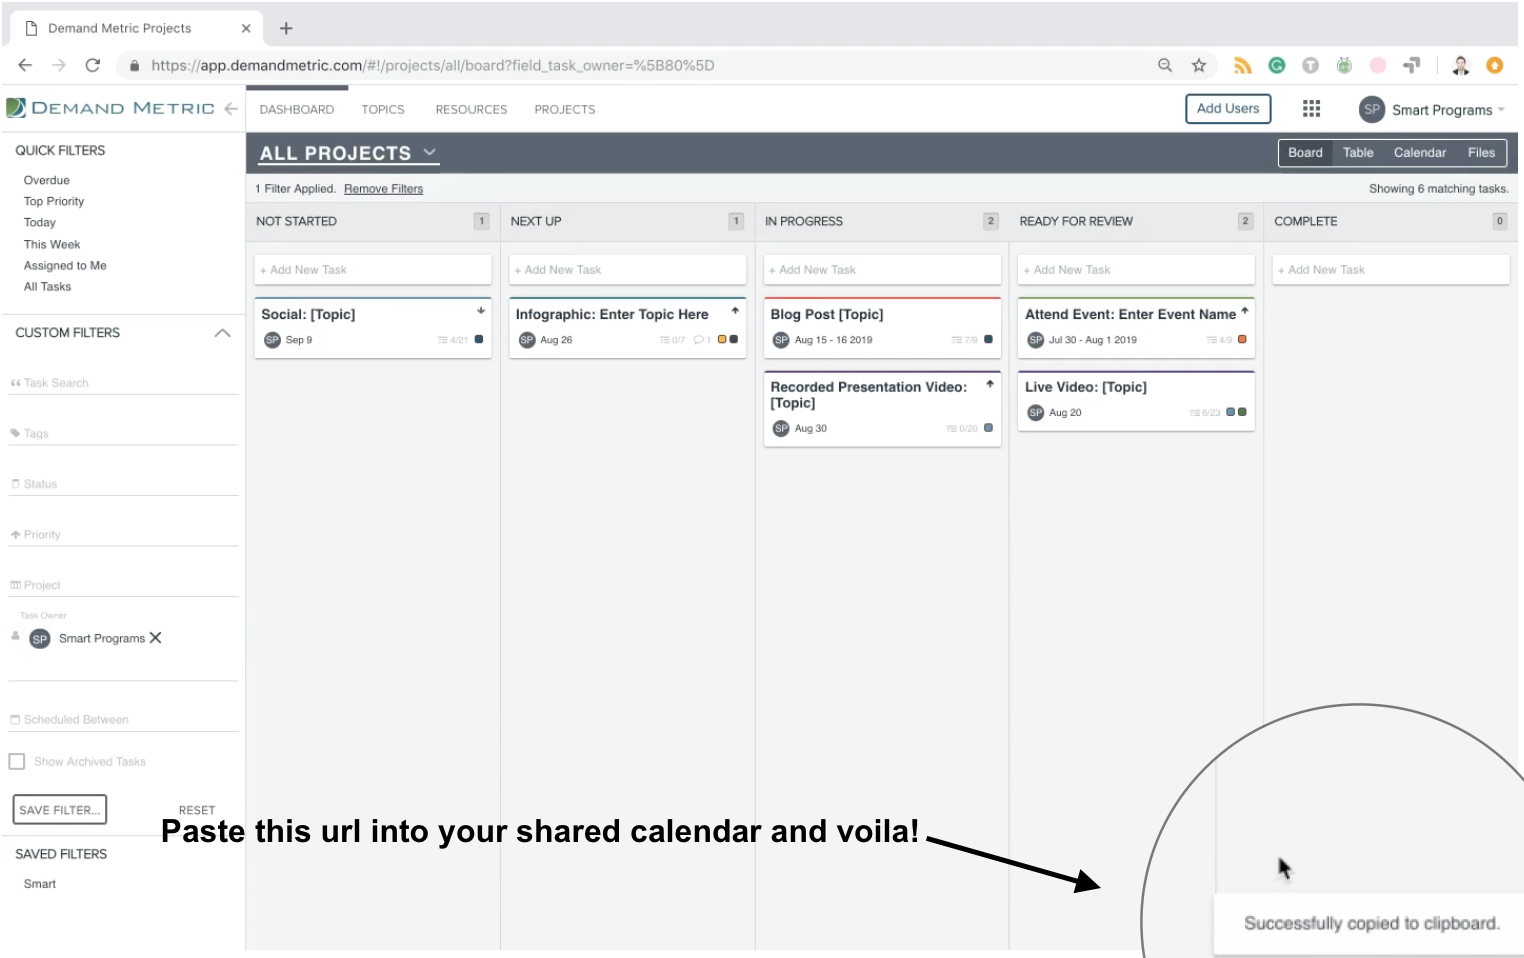Open the Priority filter field
1524x958 pixels.
[x=124, y=535]
